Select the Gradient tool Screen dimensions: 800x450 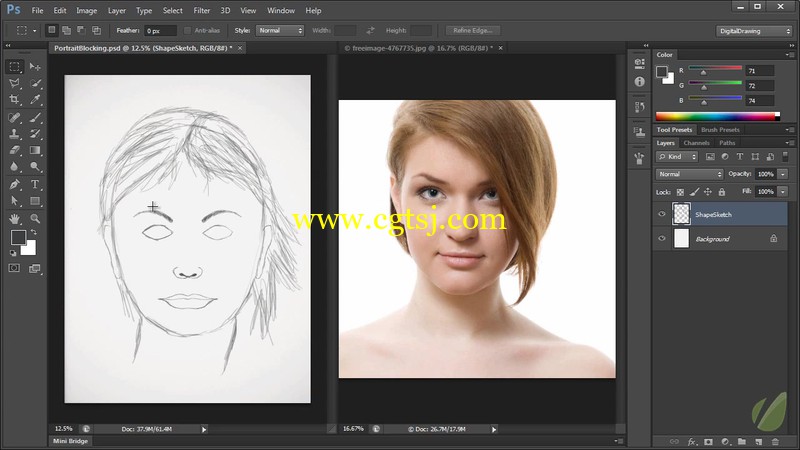(35, 150)
